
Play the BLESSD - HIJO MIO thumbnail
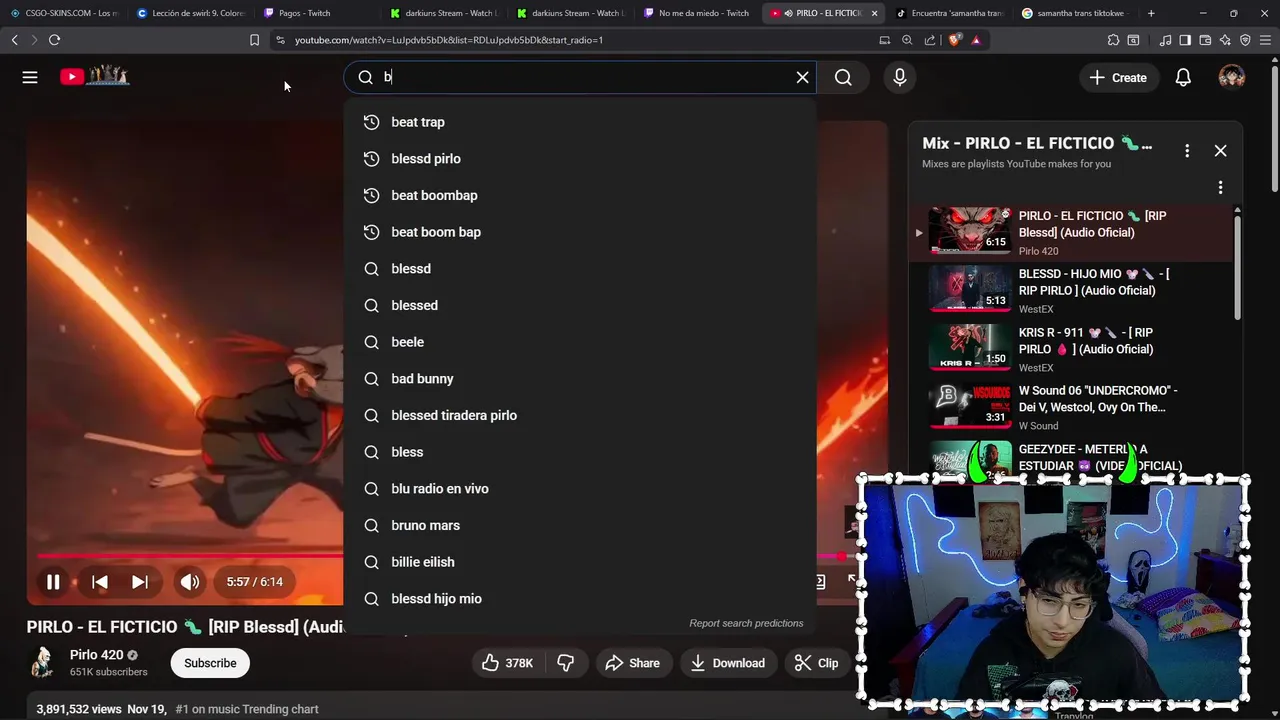pyautogui.click(x=970, y=288)
